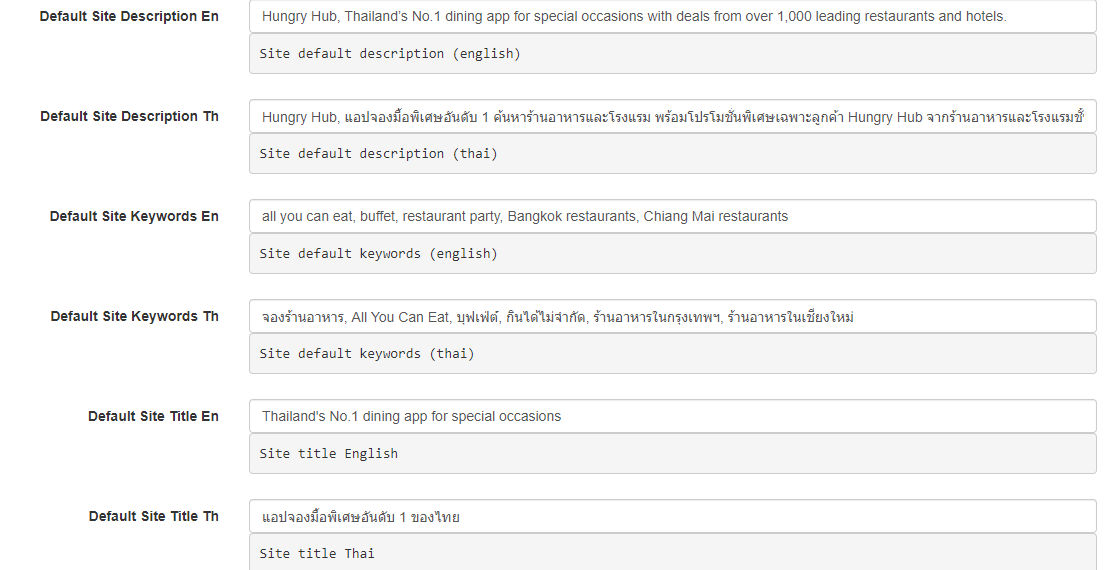Click the 'Default Site Title En' label

pos(153,417)
